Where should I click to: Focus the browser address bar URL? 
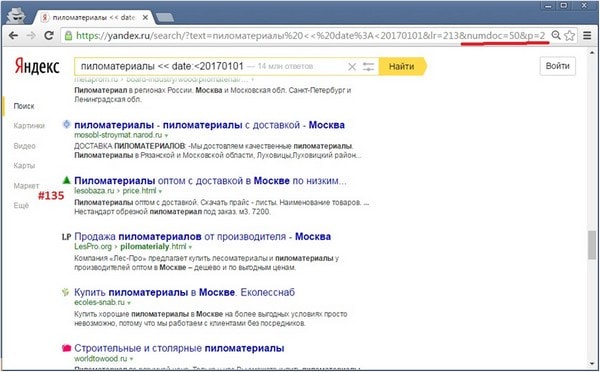coord(310,36)
